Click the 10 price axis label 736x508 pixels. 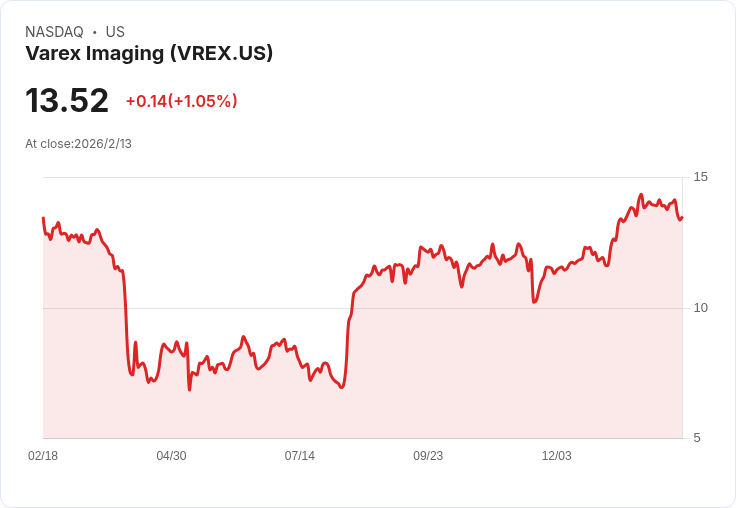(700, 308)
